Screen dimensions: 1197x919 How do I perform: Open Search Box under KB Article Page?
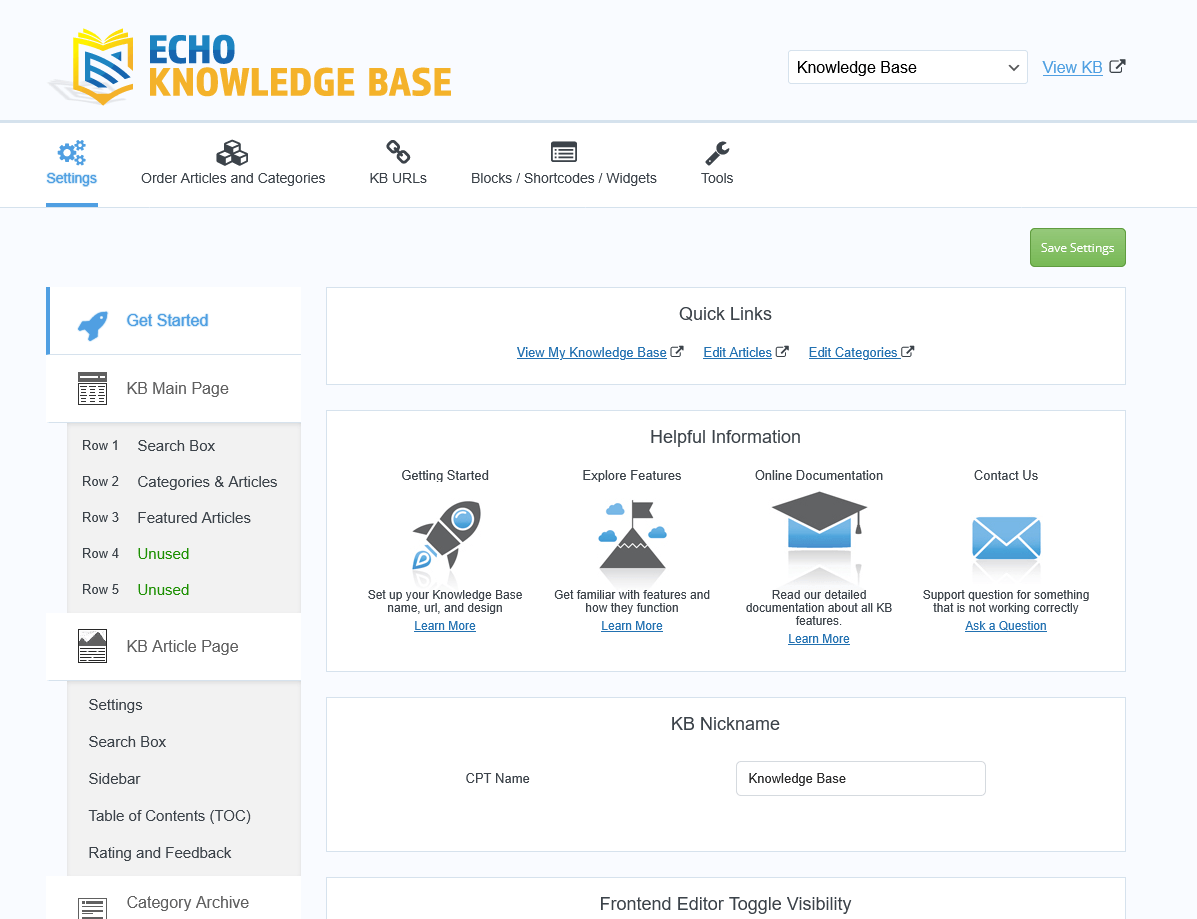[x=127, y=742]
